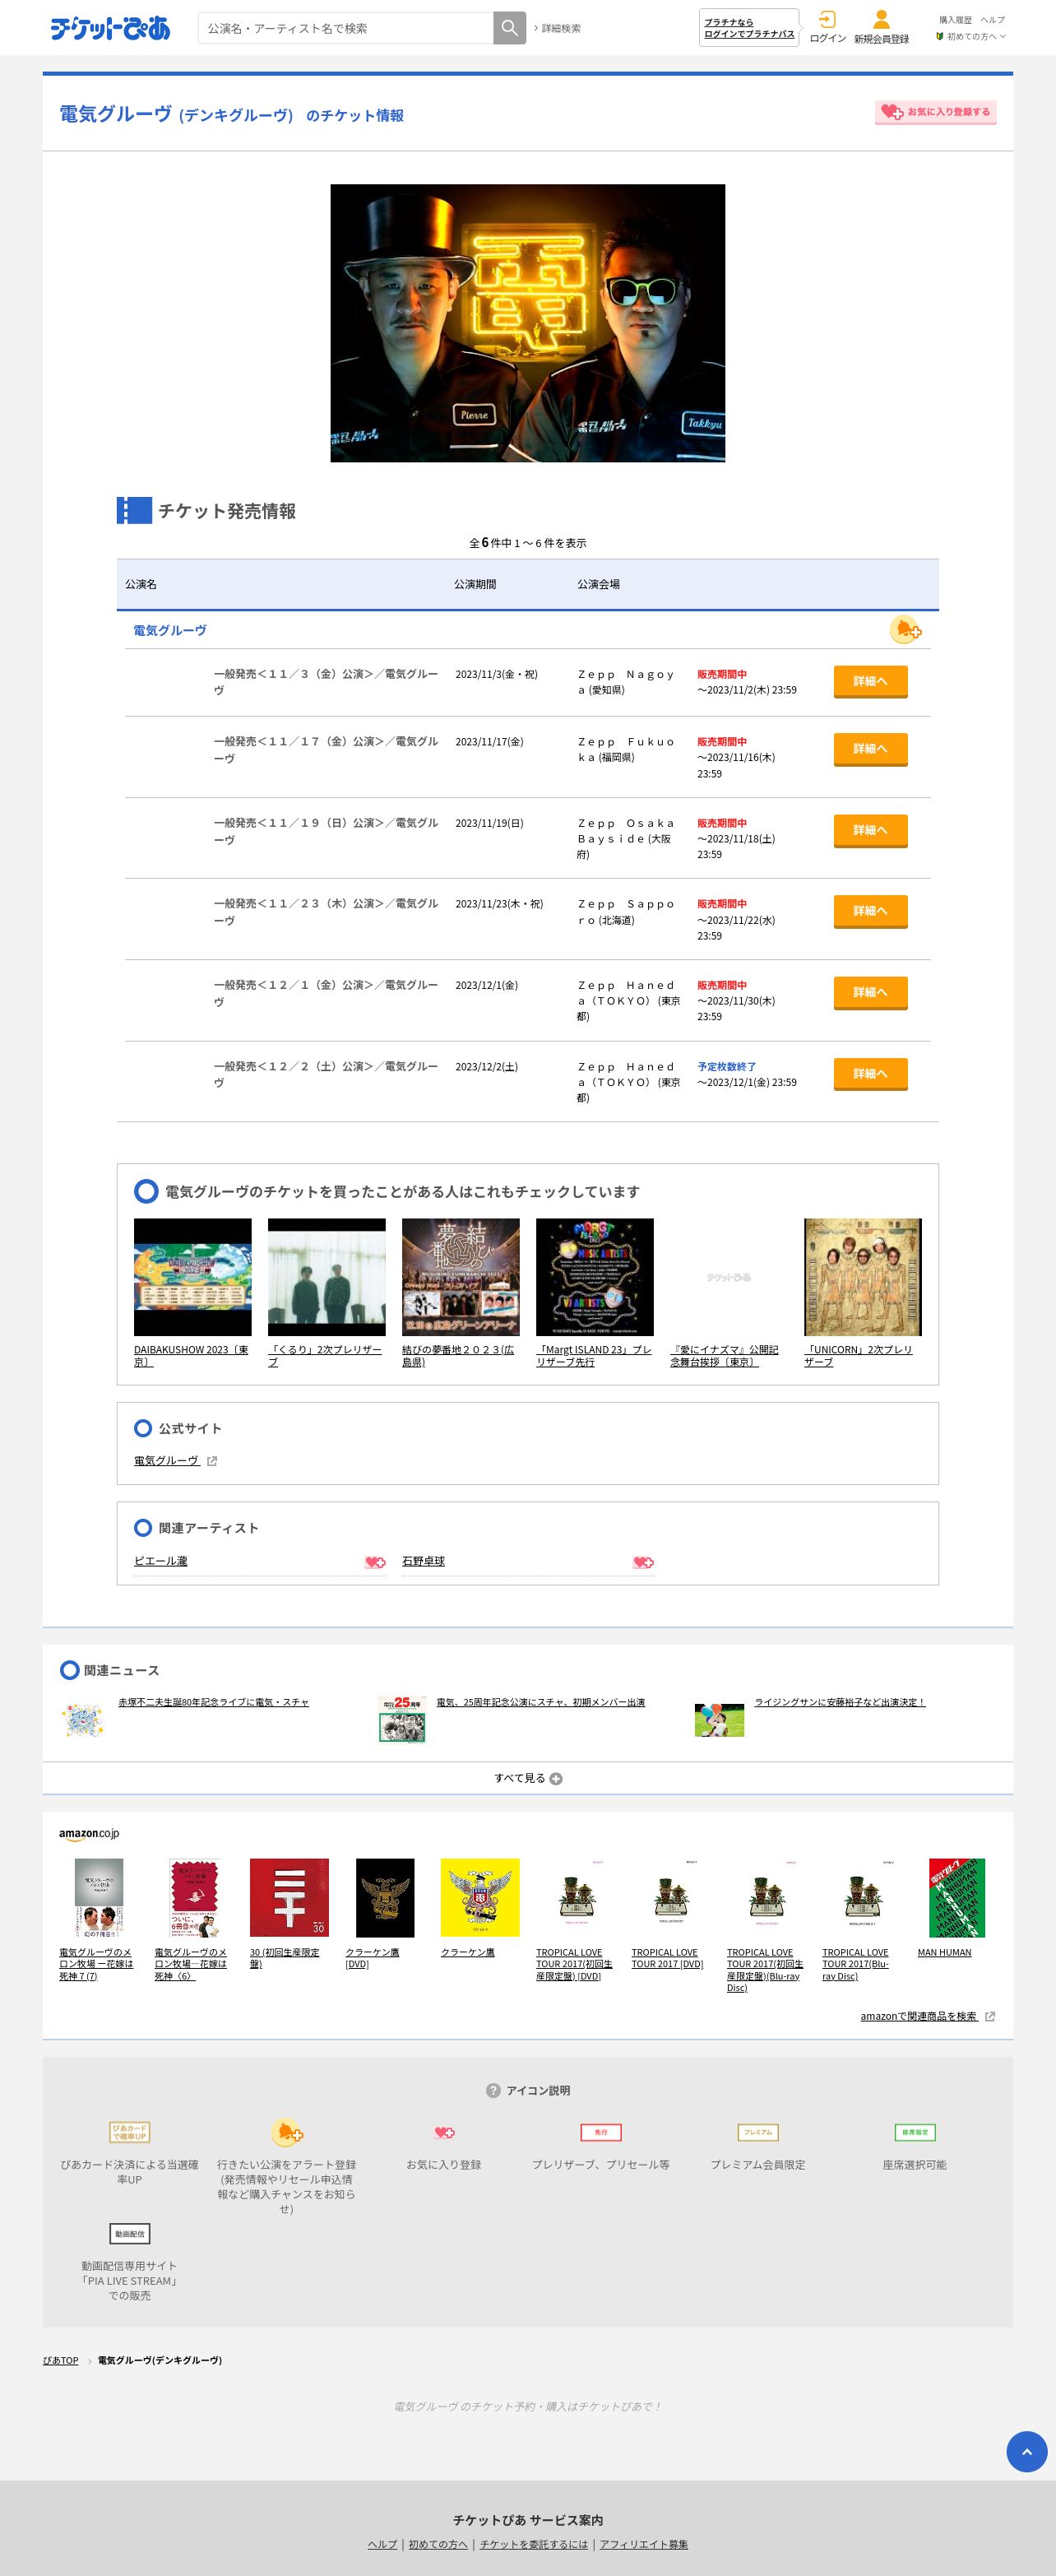Open 『愛にイナズマ』公開記念舞台挨拶 link
This screenshot has height=2576, width=1056.
pyautogui.click(x=724, y=1356)
